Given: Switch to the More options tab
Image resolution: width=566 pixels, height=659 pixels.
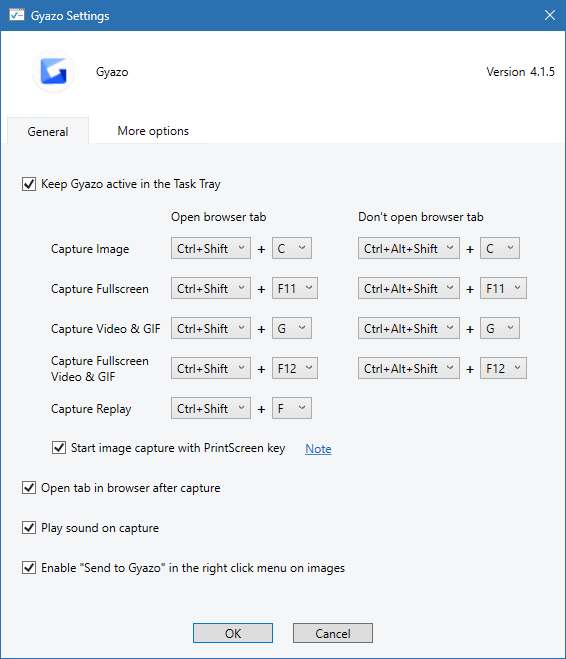Looking at the screenshot, I should click(x=153, y=131).
